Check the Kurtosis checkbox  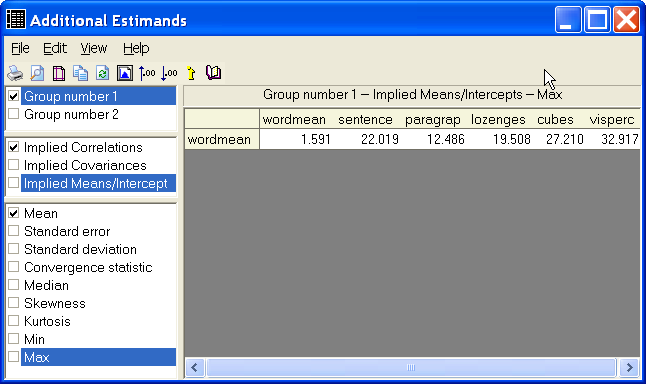point(14,321)
